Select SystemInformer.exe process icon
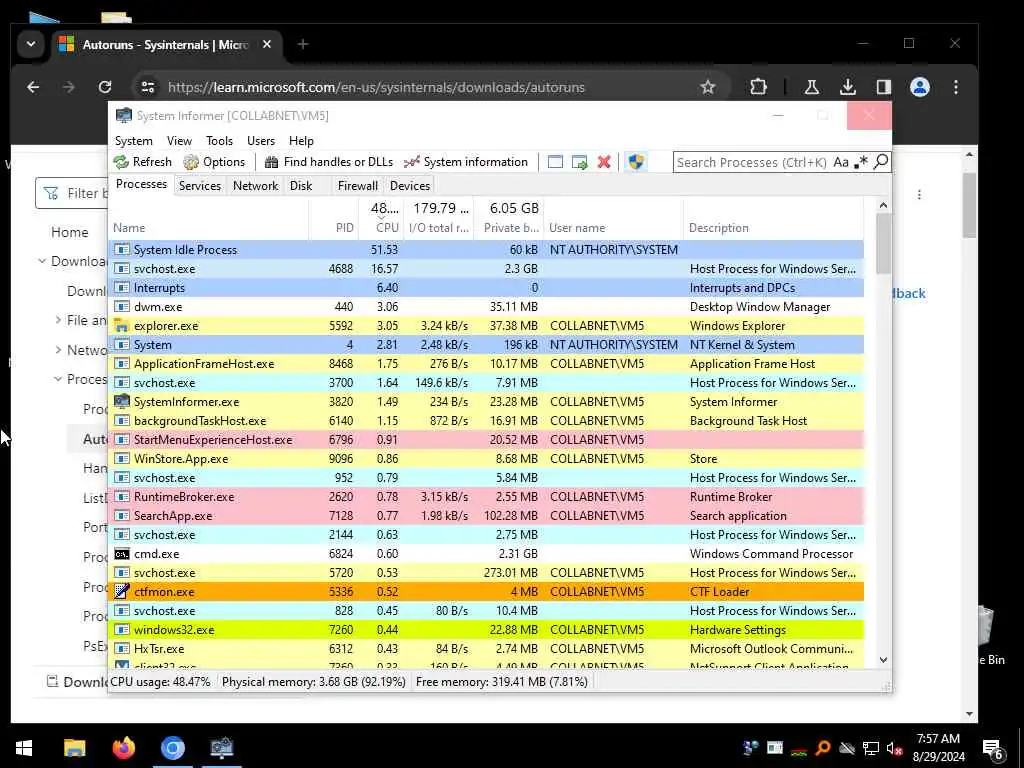The width and height of the screenshot is (1024, 768). pyautogui.click(x=121, y=402)
